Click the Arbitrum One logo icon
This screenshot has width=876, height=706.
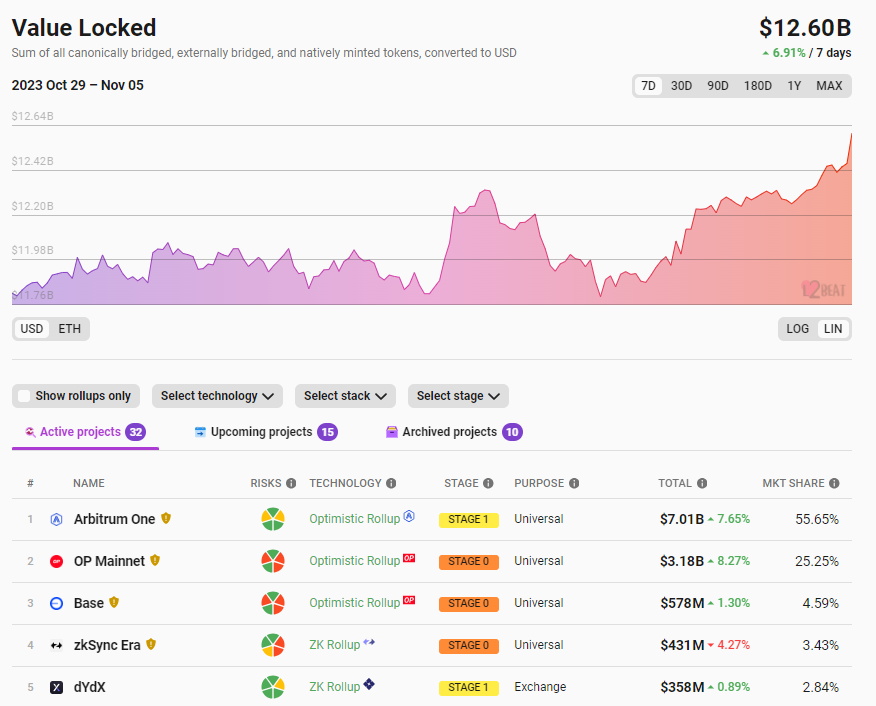[x=57, y=519]
